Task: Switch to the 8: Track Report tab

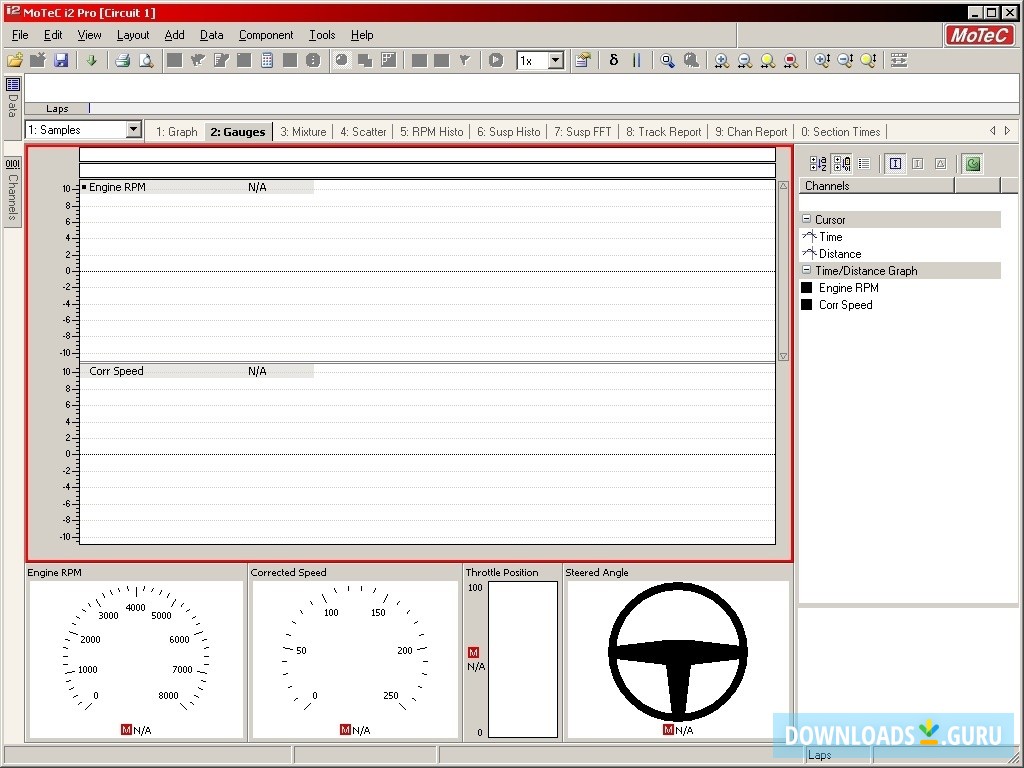Action: (664, 131)
